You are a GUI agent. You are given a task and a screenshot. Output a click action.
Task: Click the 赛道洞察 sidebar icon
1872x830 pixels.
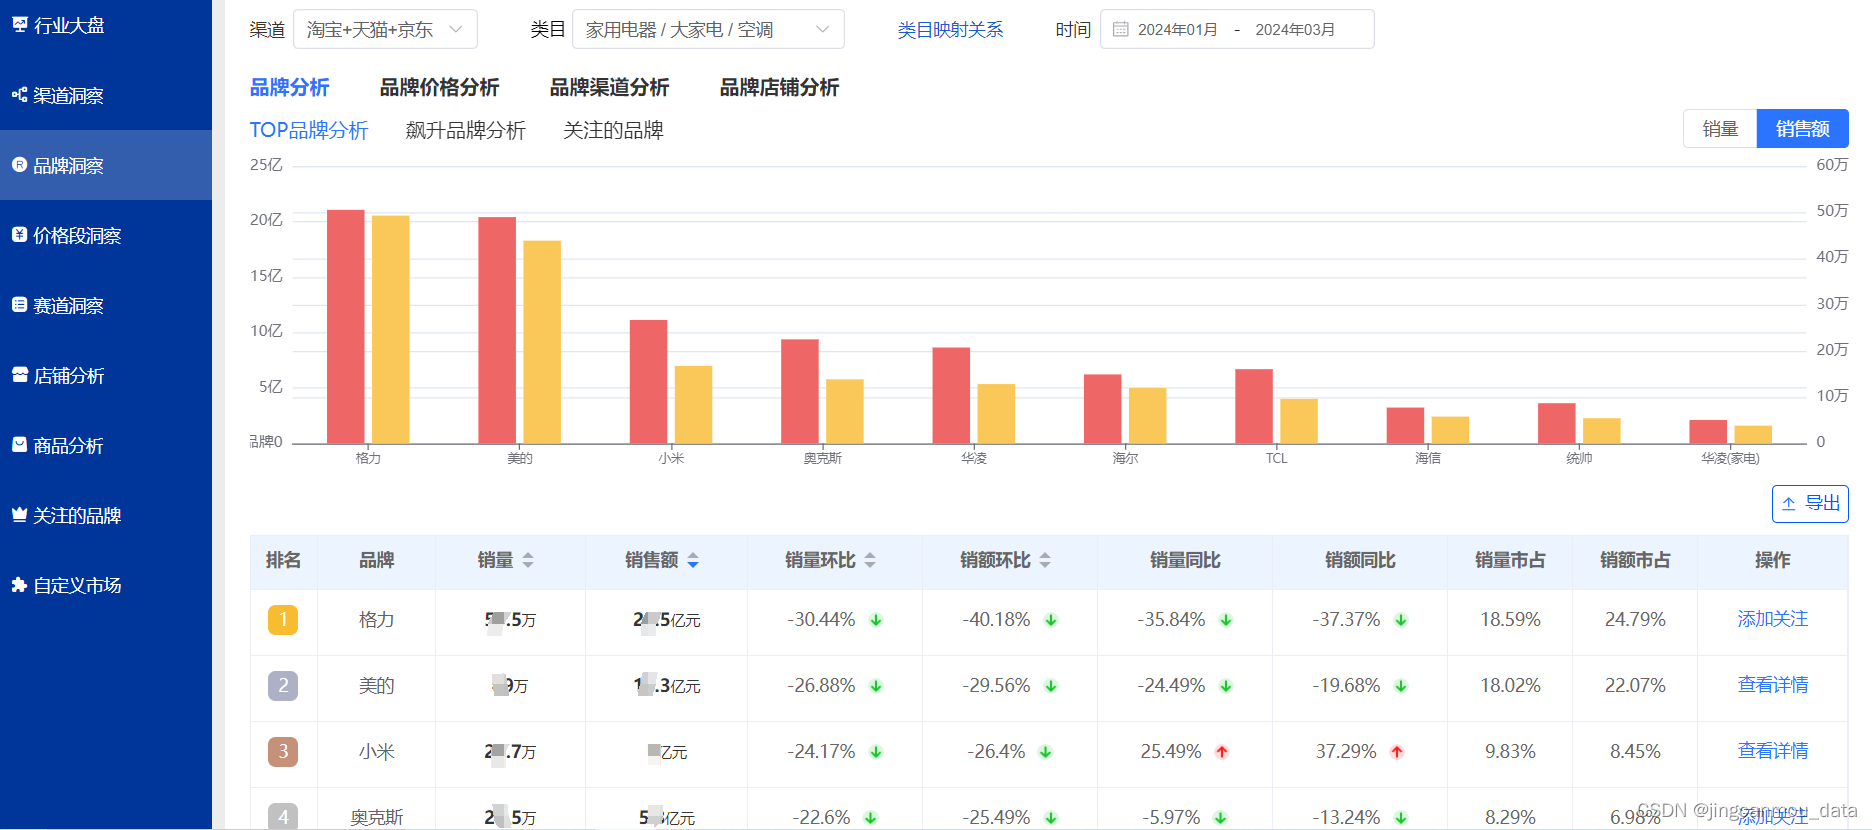[x=19, y=305]
